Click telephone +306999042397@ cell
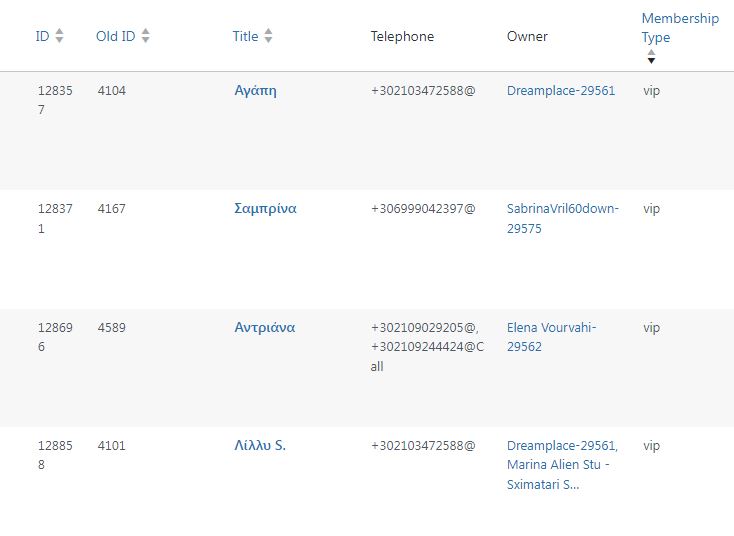Viewport: 734px width, 536px height. (x=422, y=209)
